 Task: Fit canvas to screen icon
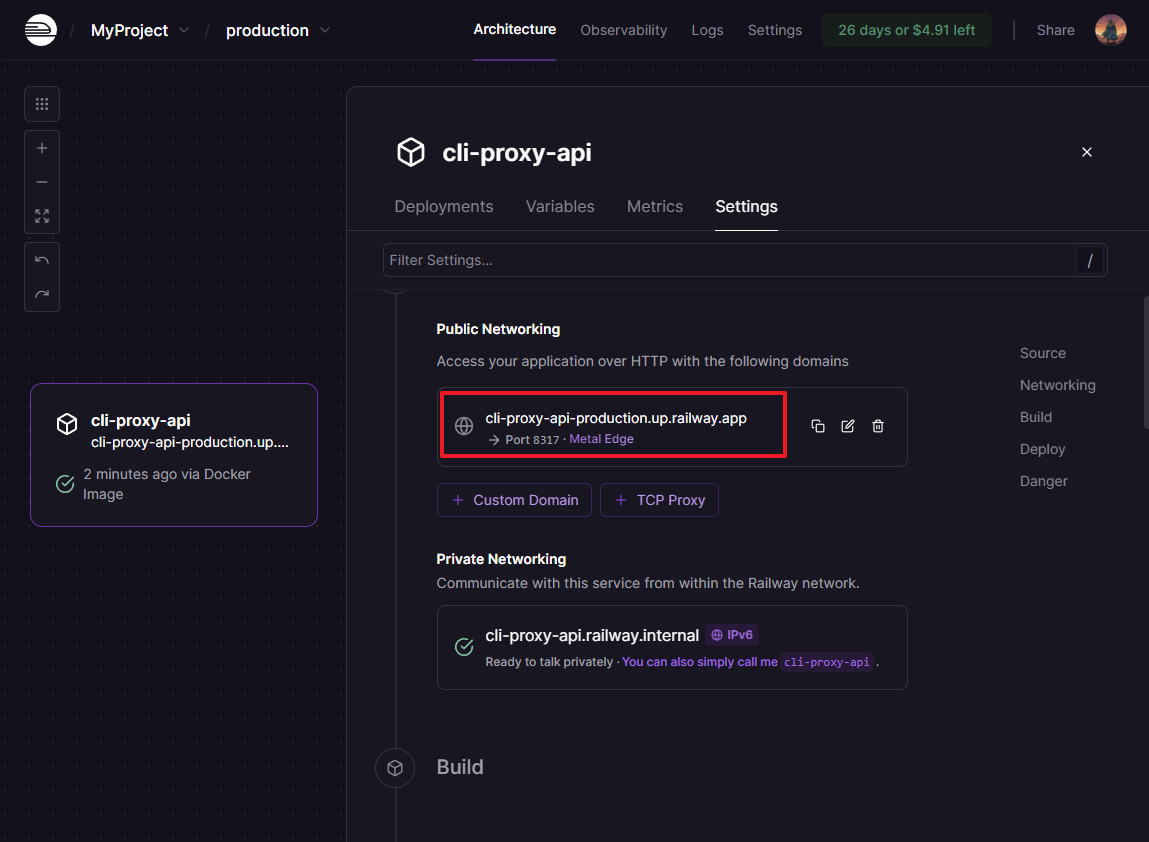[42, 216]
